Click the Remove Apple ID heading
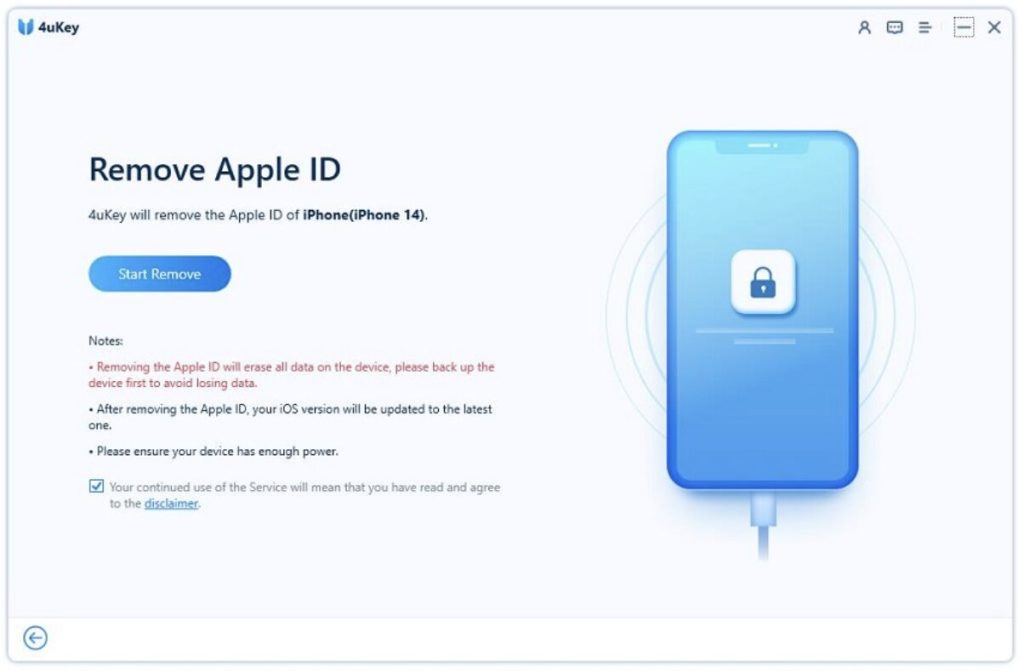Screen dimensions: 1024x672 (x=215, y=169)
